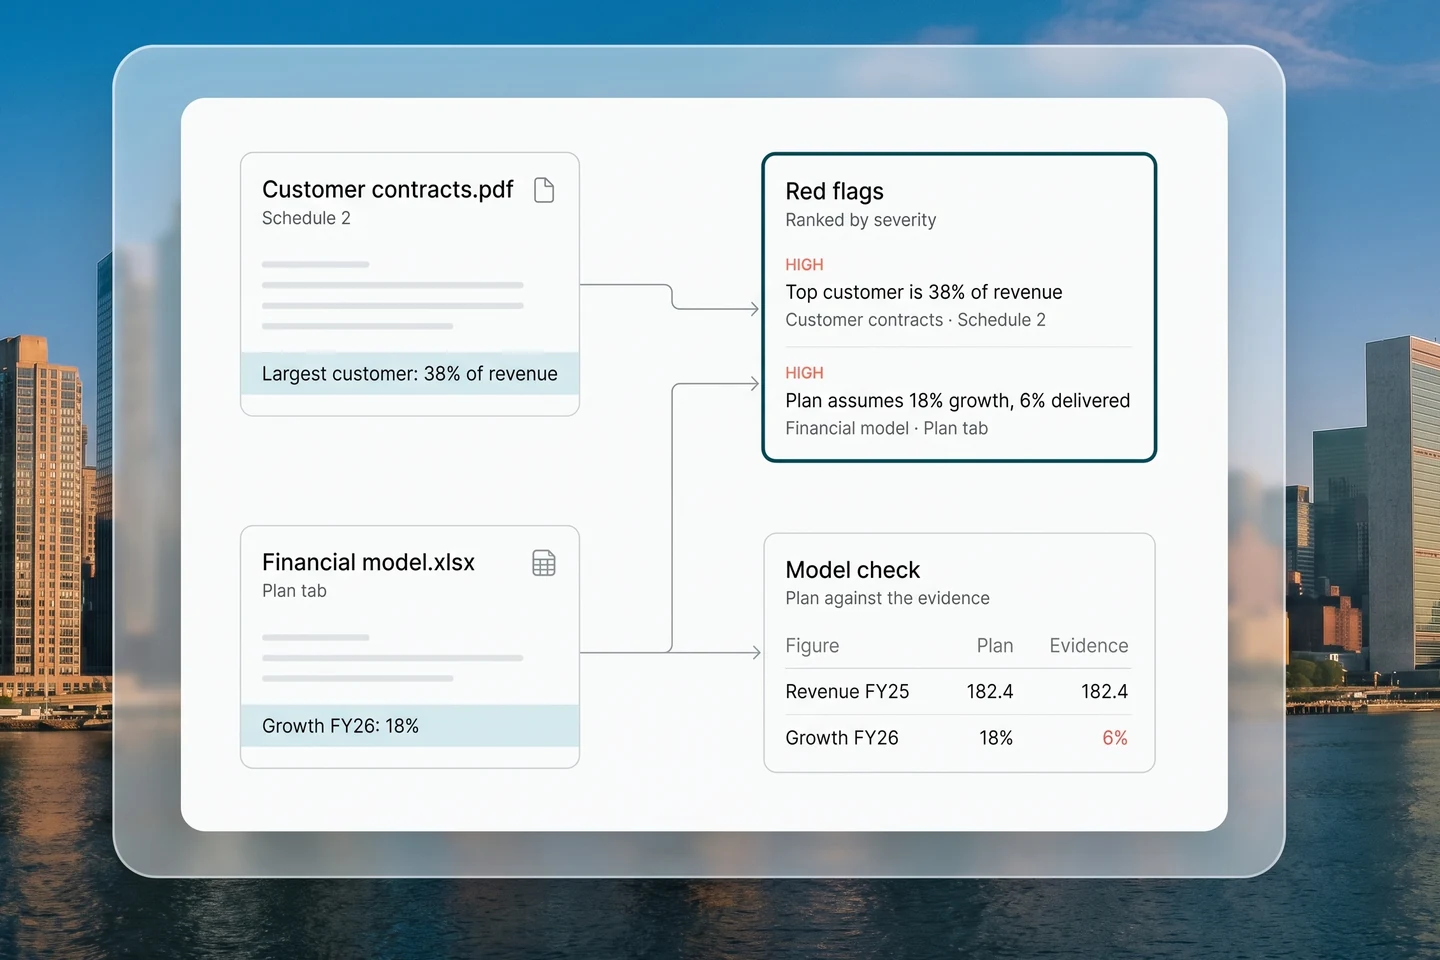Click the Plan value 182.4 for Revenue FY25
The height and width of the screenshot is (960, 1440).
point(990,692)
